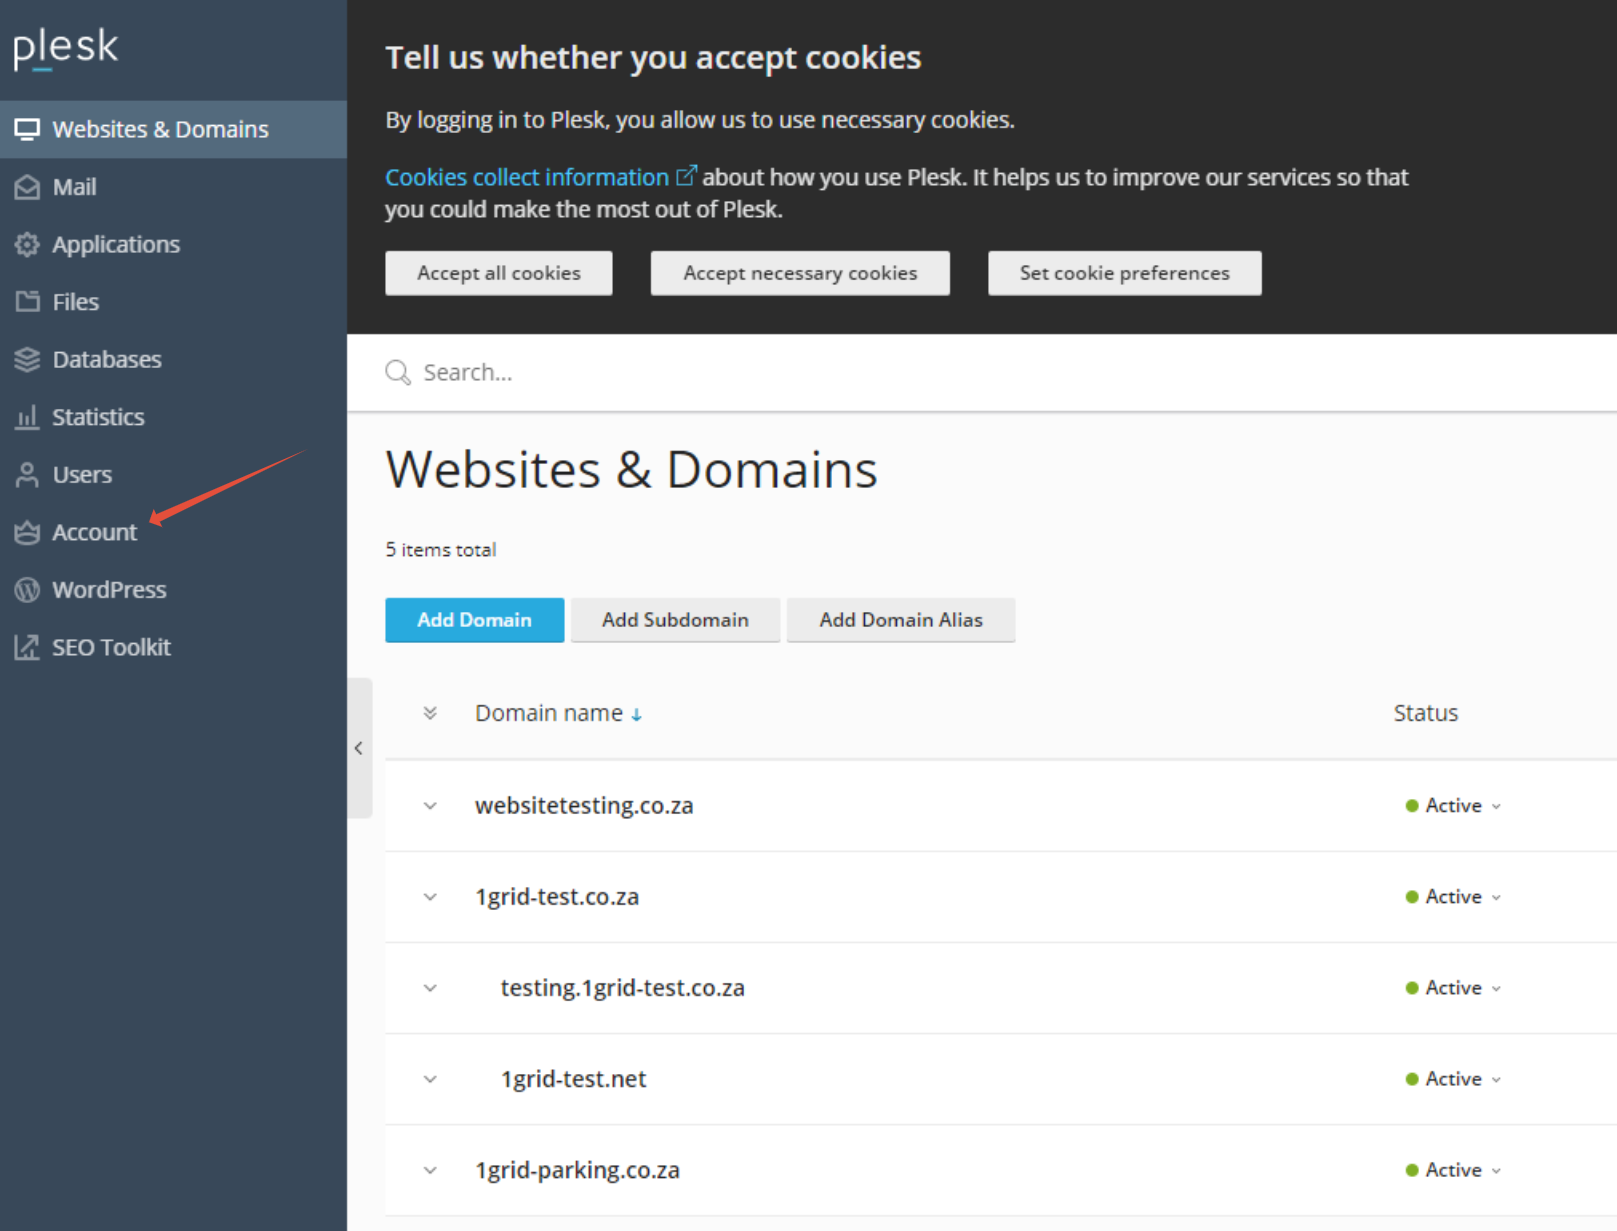Expand the websitetesting.co.za row

430,806
